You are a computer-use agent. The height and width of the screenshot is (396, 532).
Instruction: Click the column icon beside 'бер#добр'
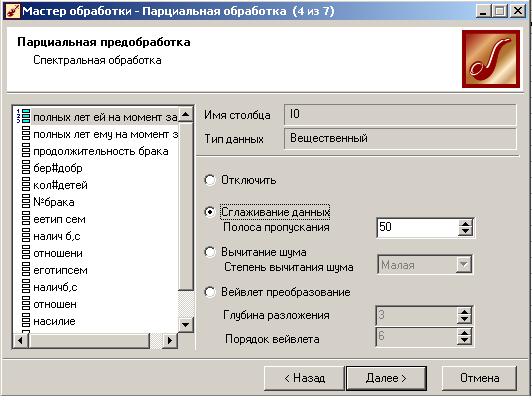pyautogui.click(x=26, y=168)
